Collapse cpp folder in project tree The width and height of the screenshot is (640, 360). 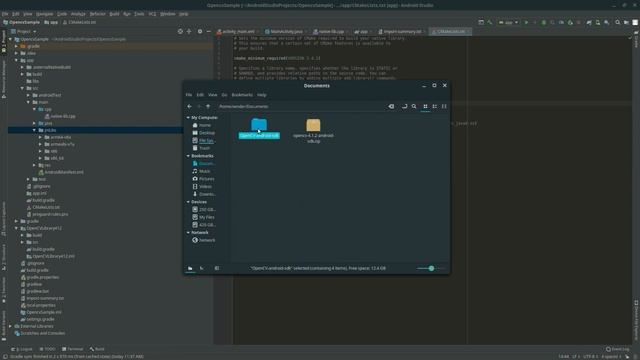[x=34, y=109]
